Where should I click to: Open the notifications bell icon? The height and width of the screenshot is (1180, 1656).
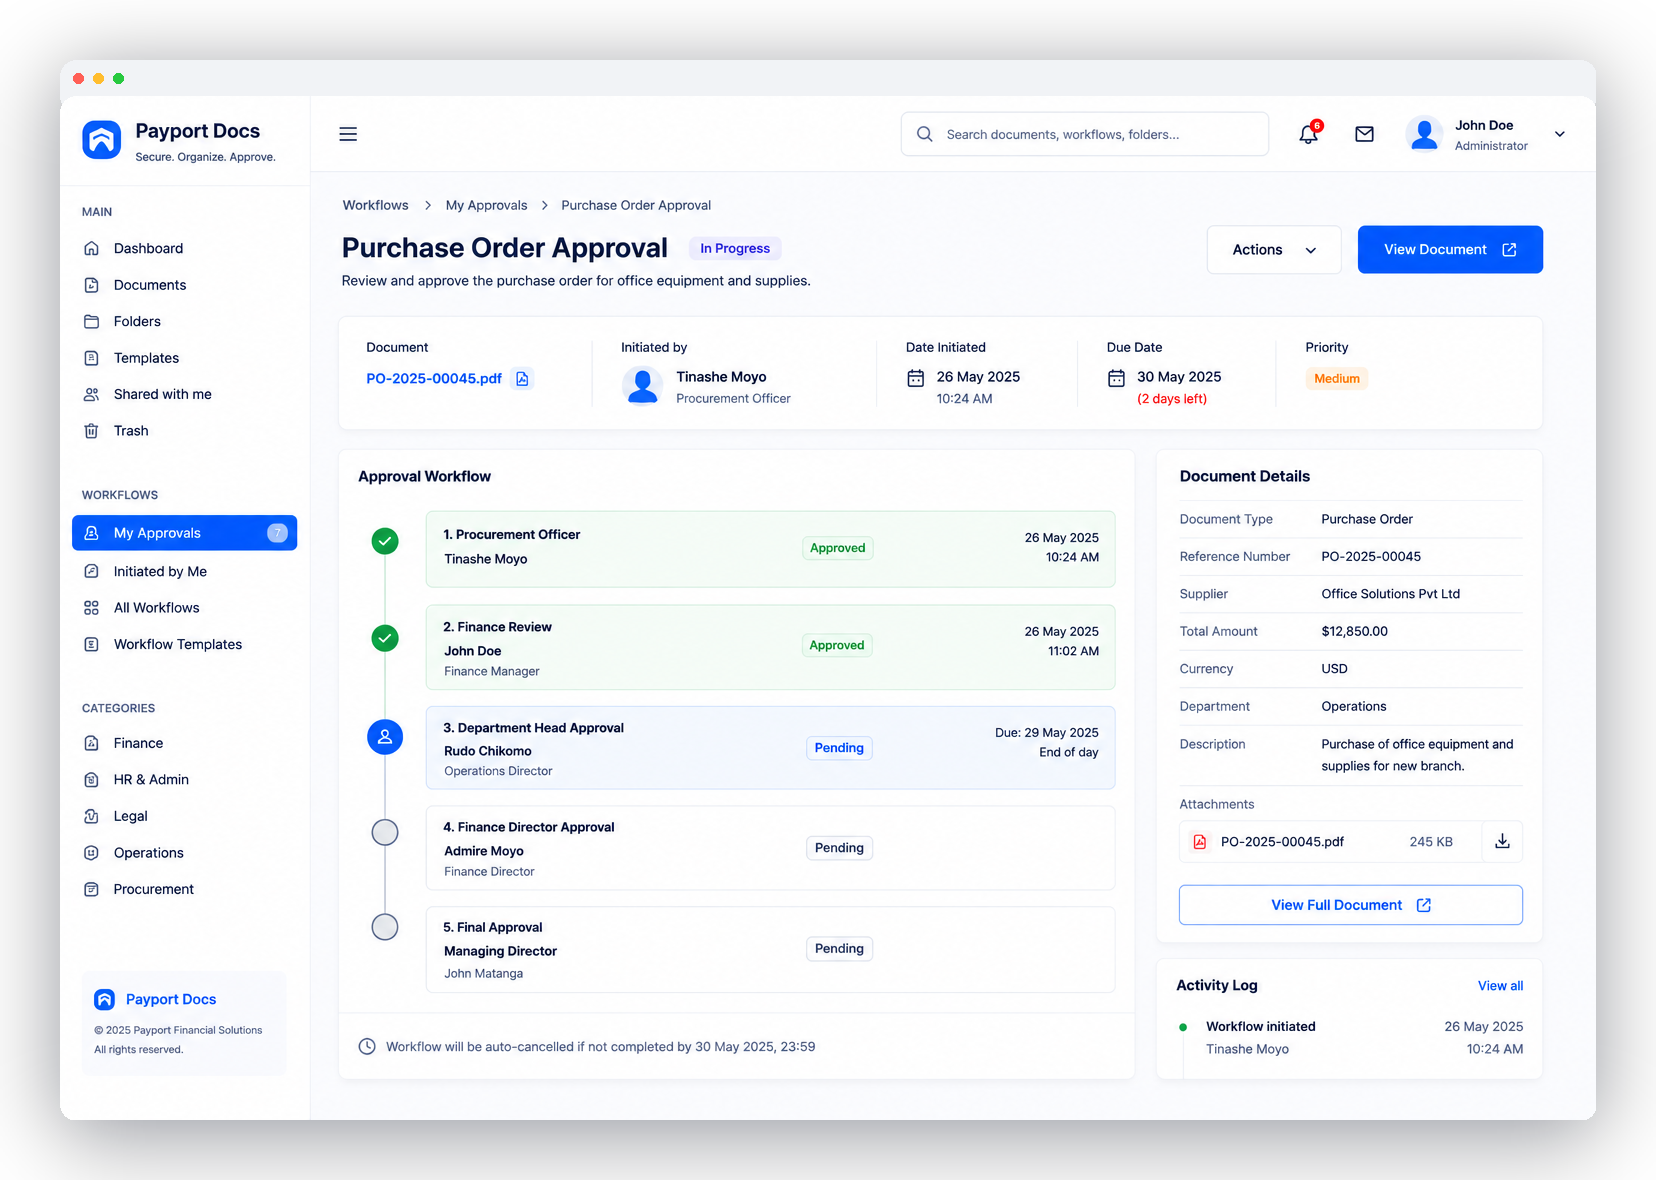(1309, 134)
